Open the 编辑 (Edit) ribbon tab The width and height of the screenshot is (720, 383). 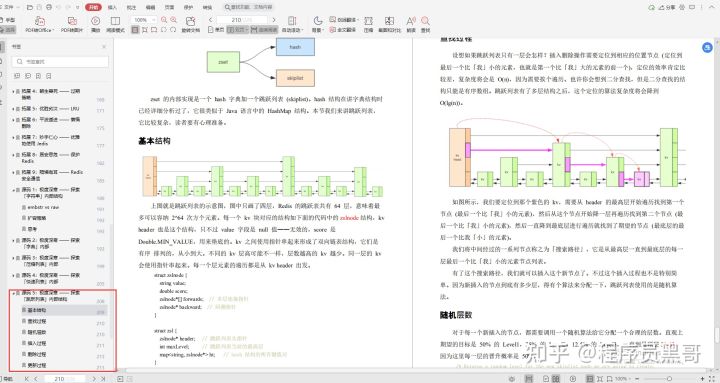[x=150, y=7]
